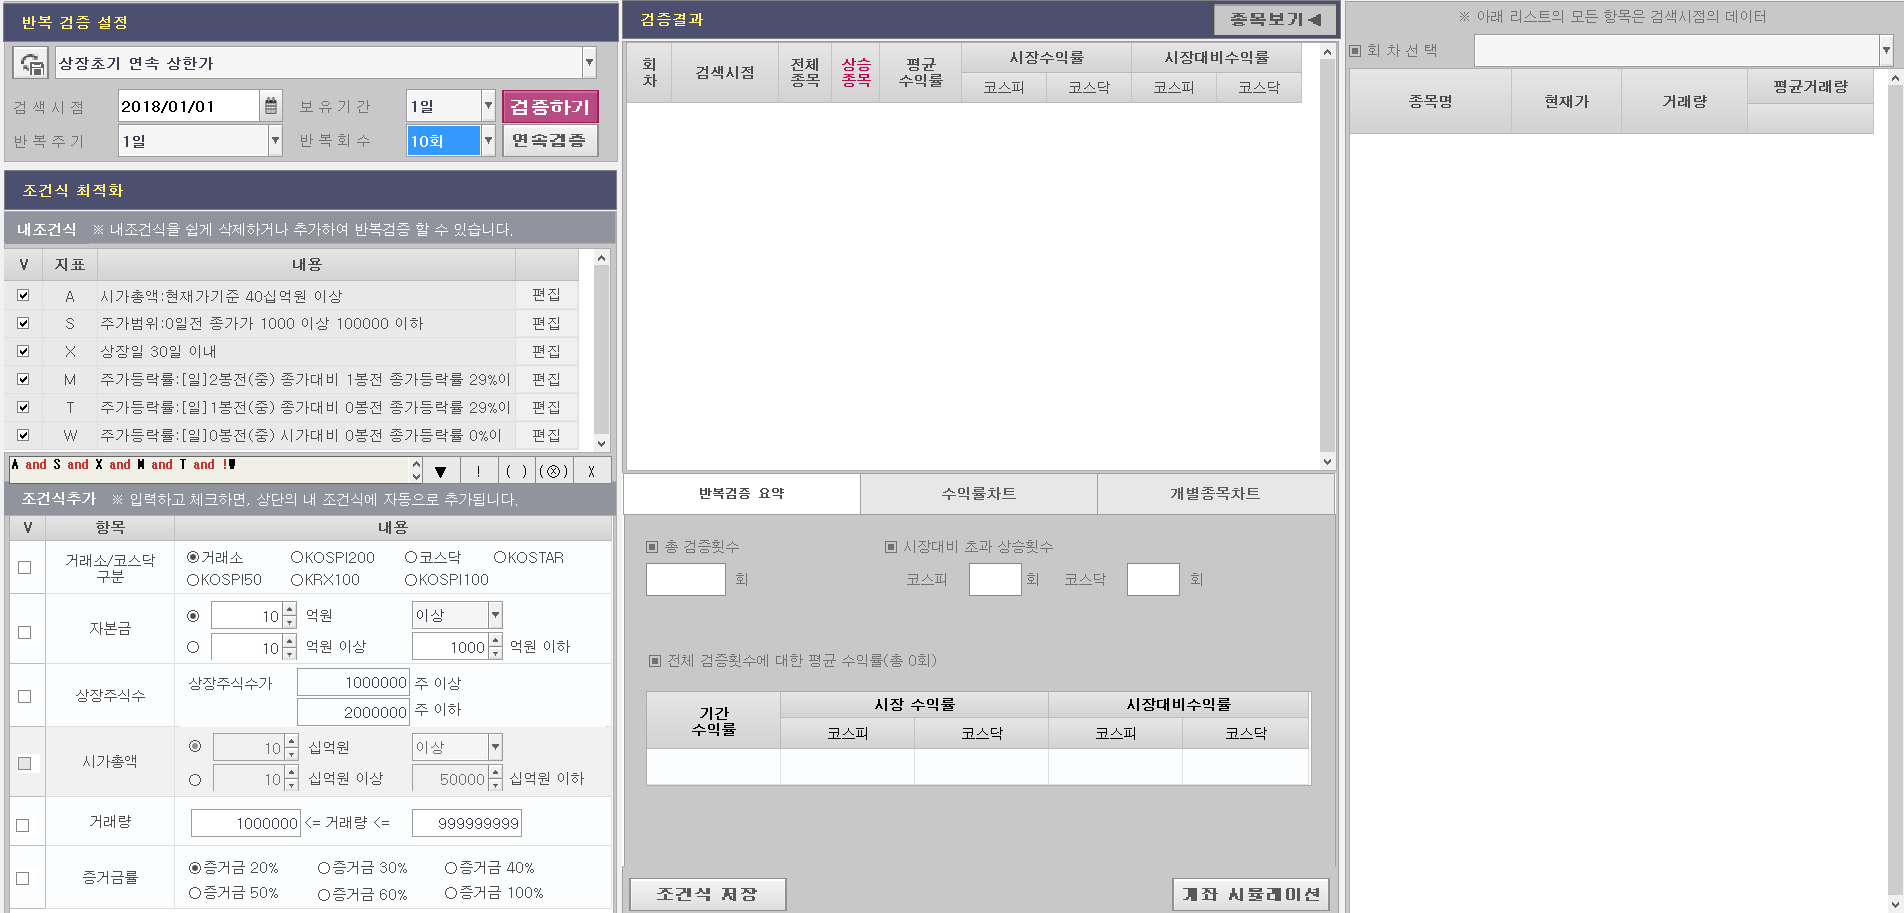Click the 계좌 시뮬레이션 button
Screen dimensions: 1904x913
point(1251,894)
